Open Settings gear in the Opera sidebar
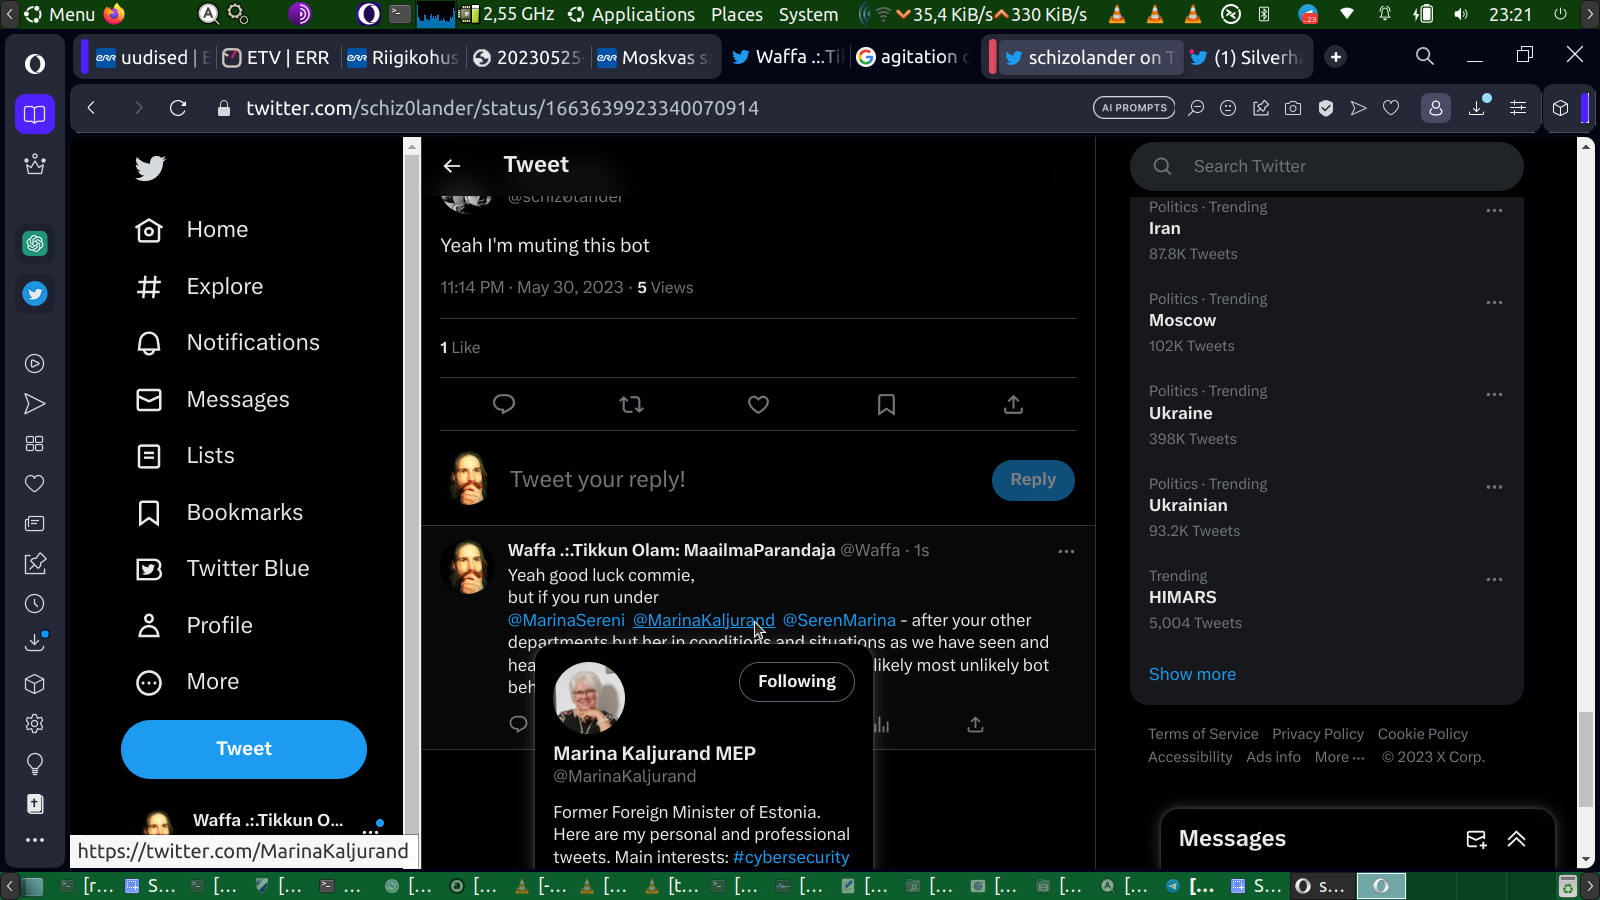The height and width of the screenshot is (900, 1600). click(35, 724)
